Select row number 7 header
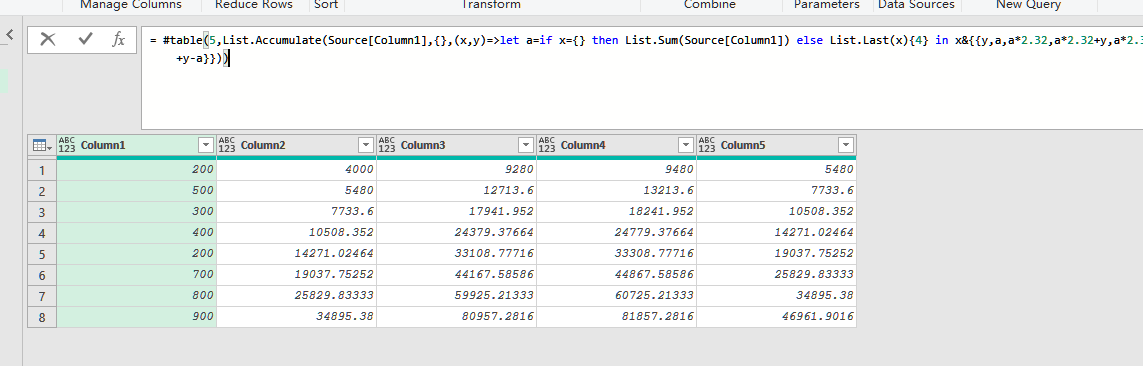This screenshot has height=366, width=1143. click(42, 297)
